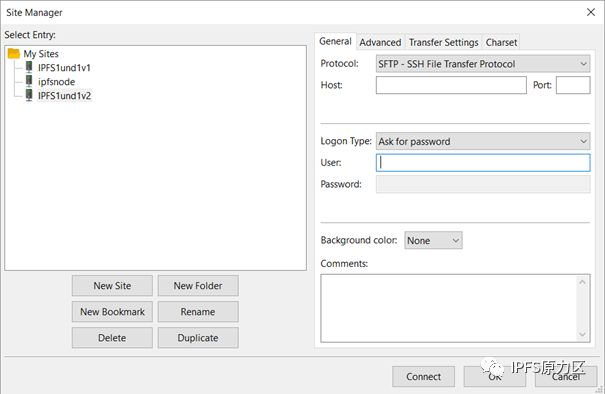Click the Cancel button

pyautogui.click(x=566, y=376)
